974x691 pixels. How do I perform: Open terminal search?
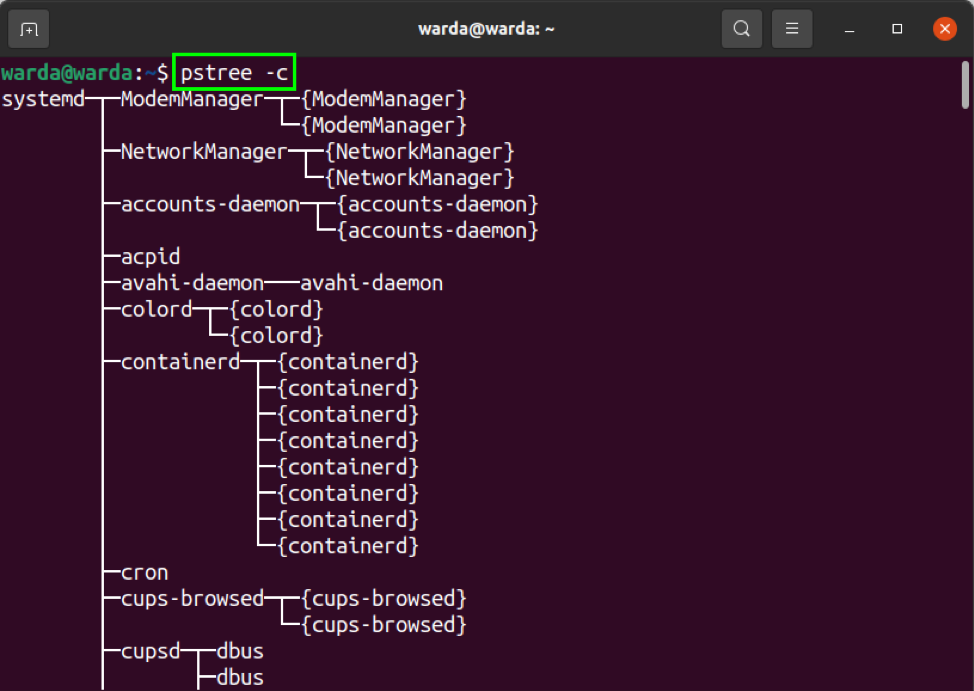[742, 29]
